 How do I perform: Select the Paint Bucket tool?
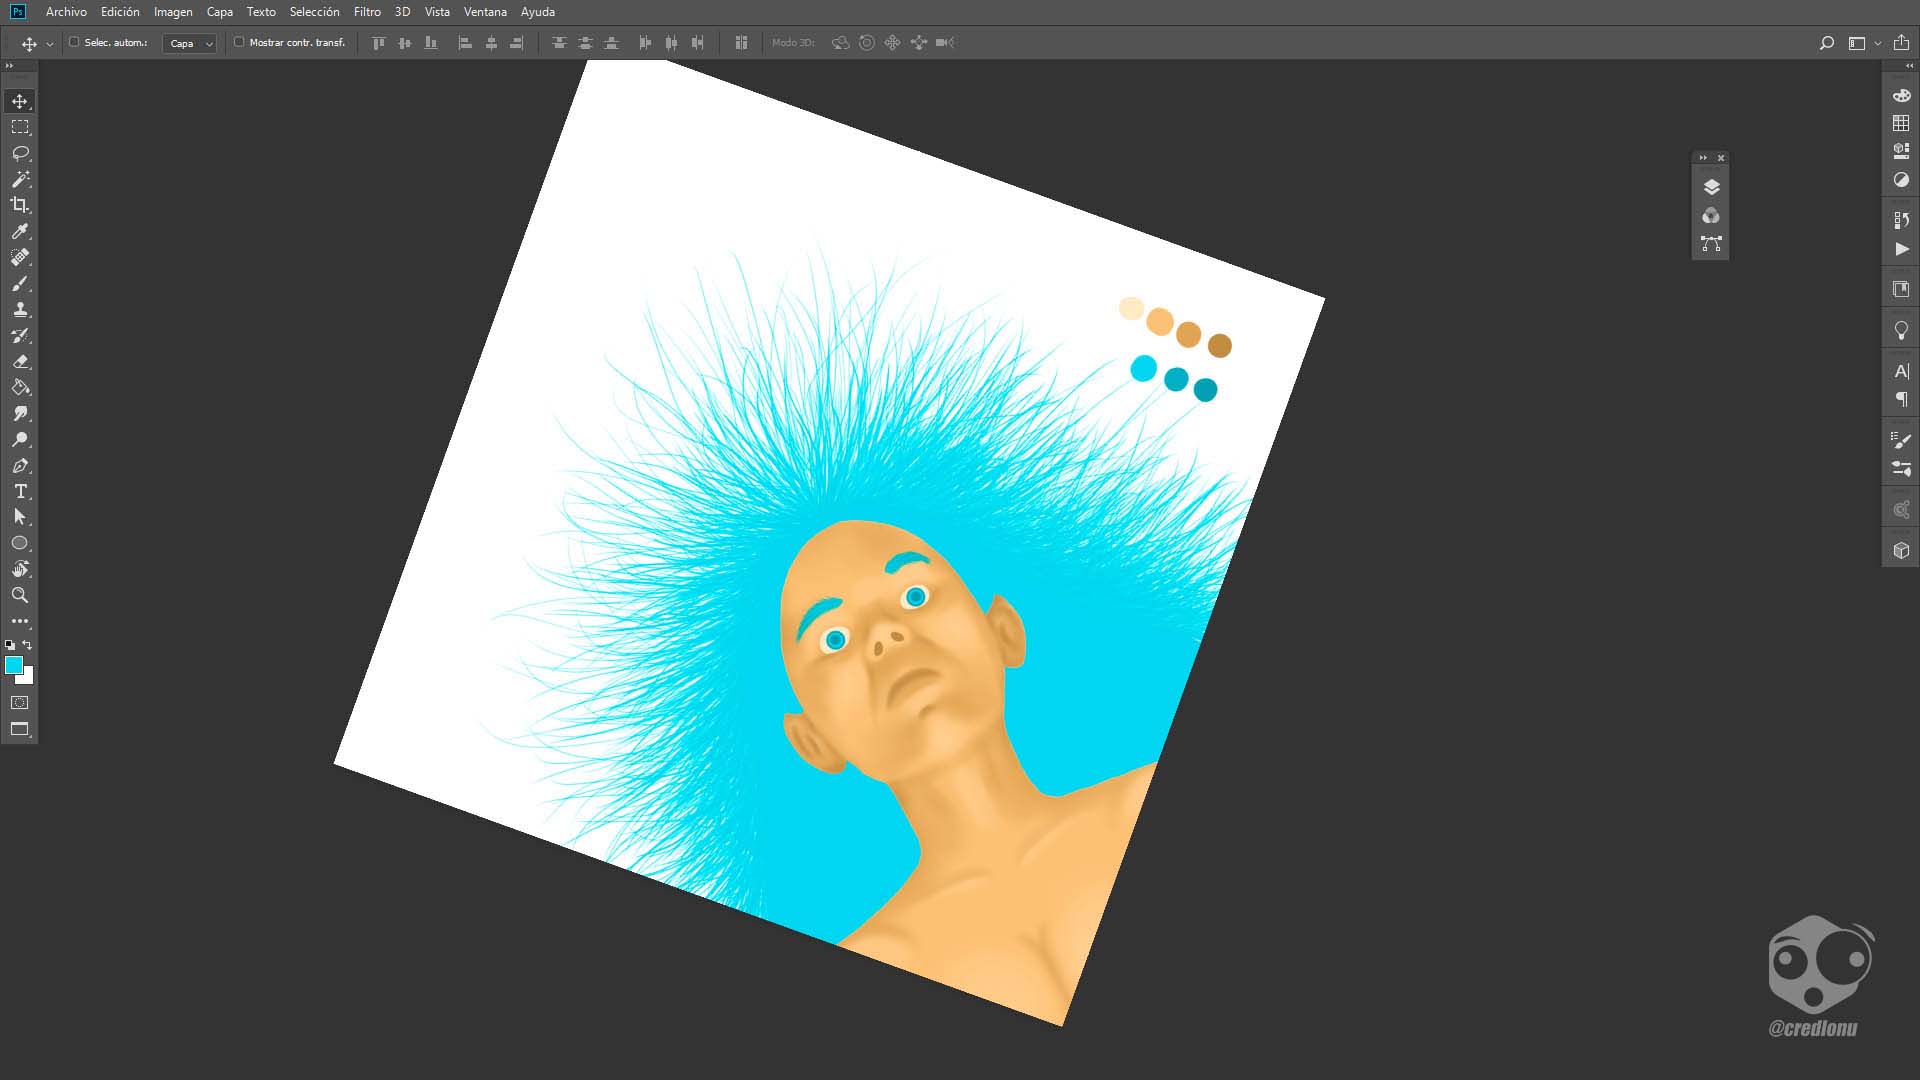[20, 388]
